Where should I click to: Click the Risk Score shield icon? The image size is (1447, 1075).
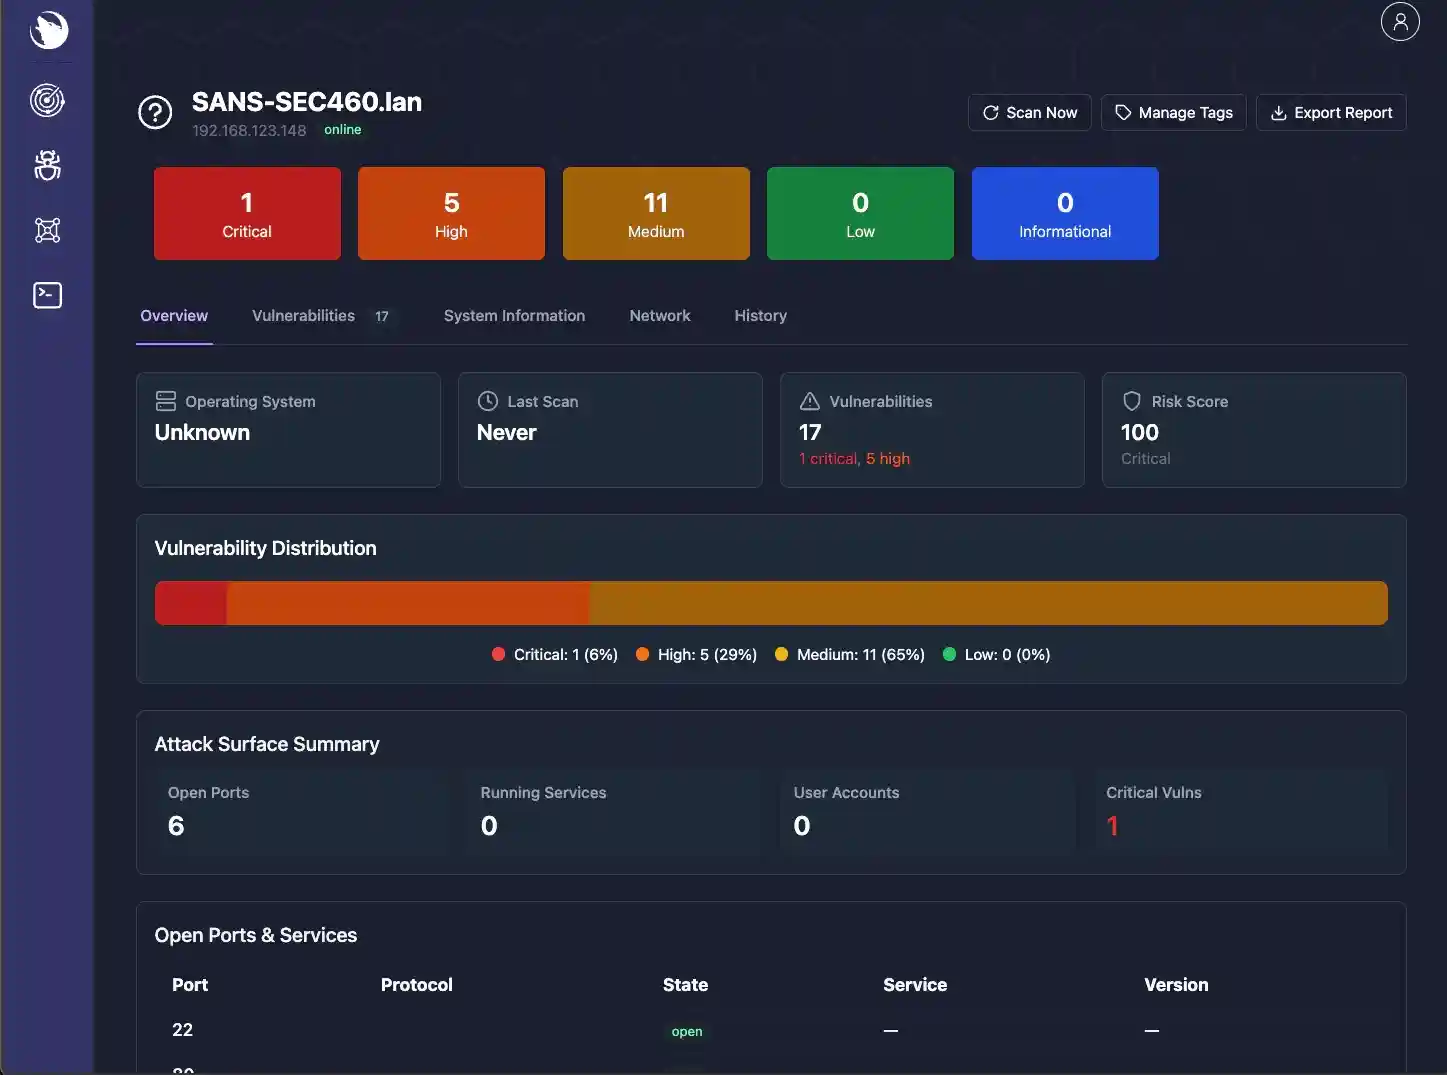[1131, 401]
